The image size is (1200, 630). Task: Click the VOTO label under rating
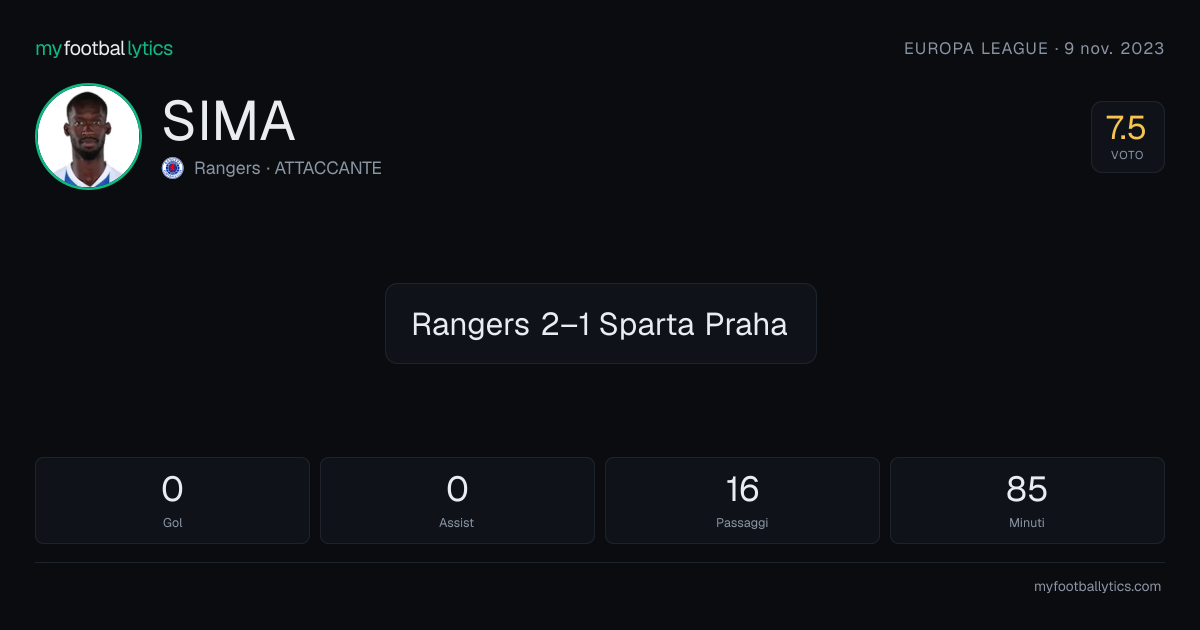tap(1127, 155)
